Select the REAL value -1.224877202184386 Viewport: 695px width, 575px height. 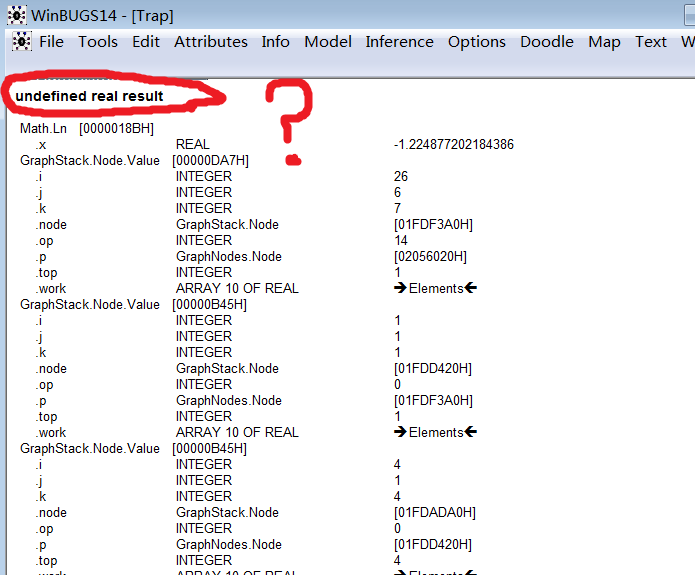point(453,145)
